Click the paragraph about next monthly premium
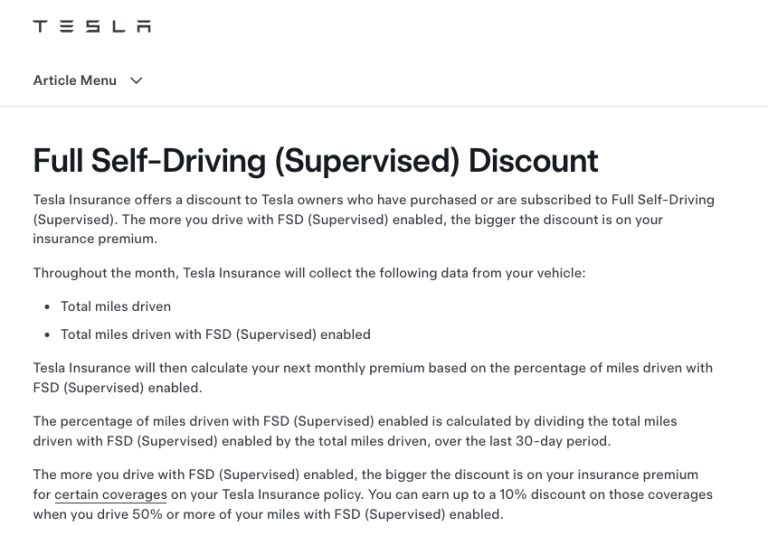768x536 pixels. pyautogui.click(x=372, y=378)
